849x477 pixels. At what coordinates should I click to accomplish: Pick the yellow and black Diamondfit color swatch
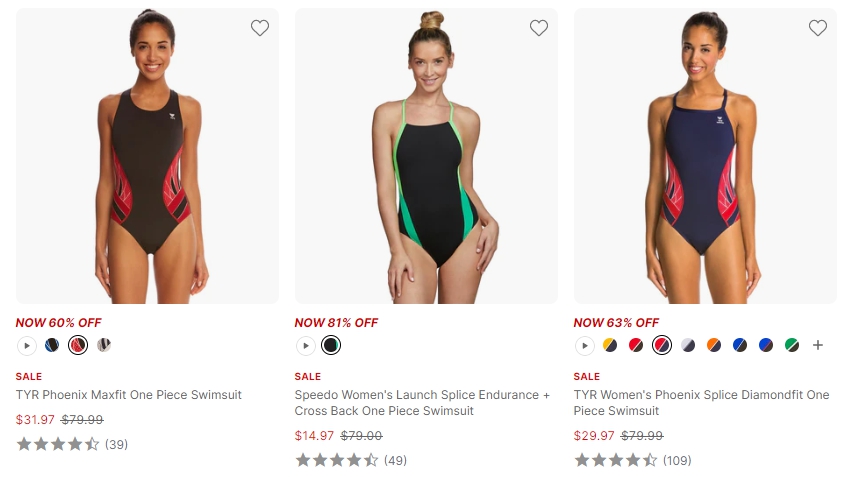point(610,346)
